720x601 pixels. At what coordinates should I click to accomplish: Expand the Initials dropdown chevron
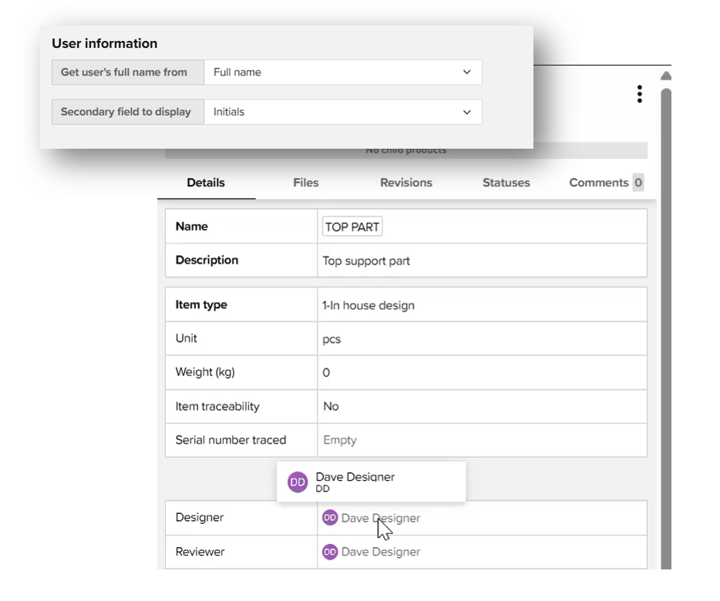click(x=466, y=112)
